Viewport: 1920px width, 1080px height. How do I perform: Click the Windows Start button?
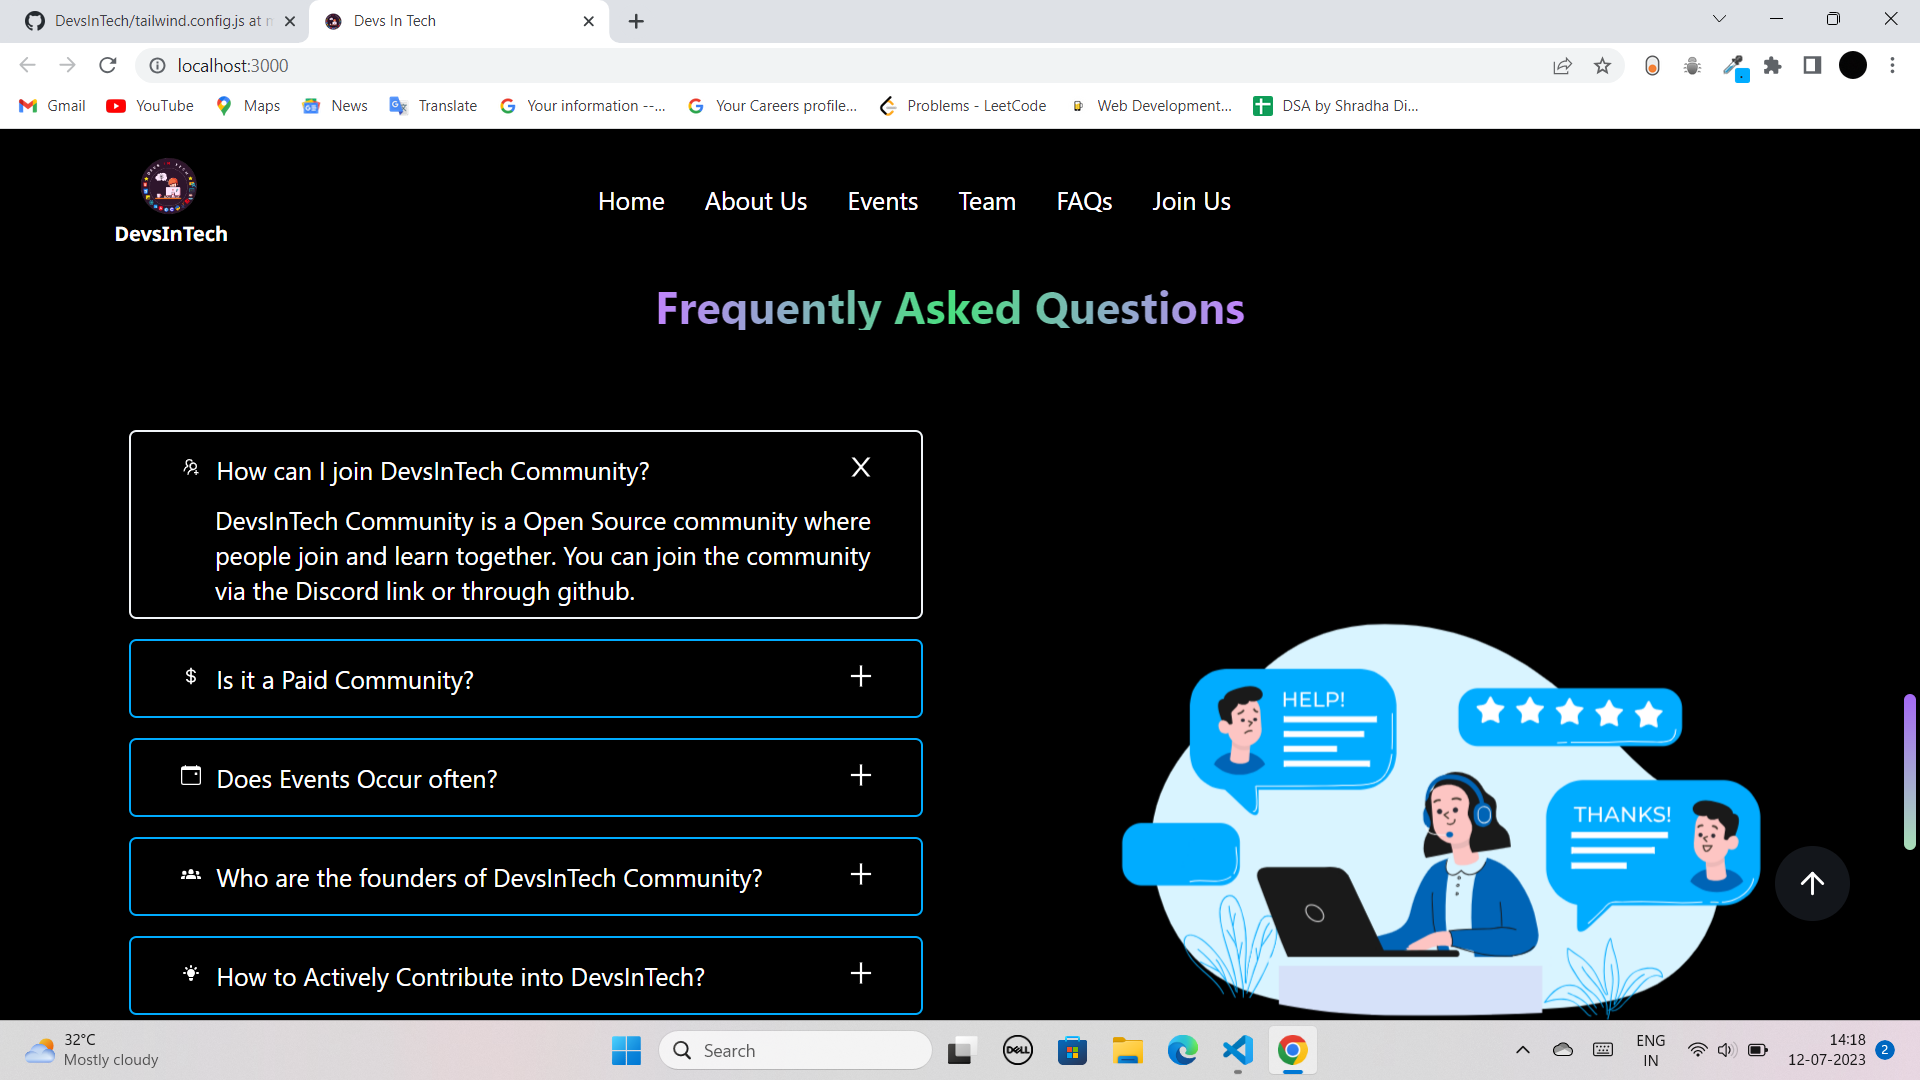(x=626, y=1050)
